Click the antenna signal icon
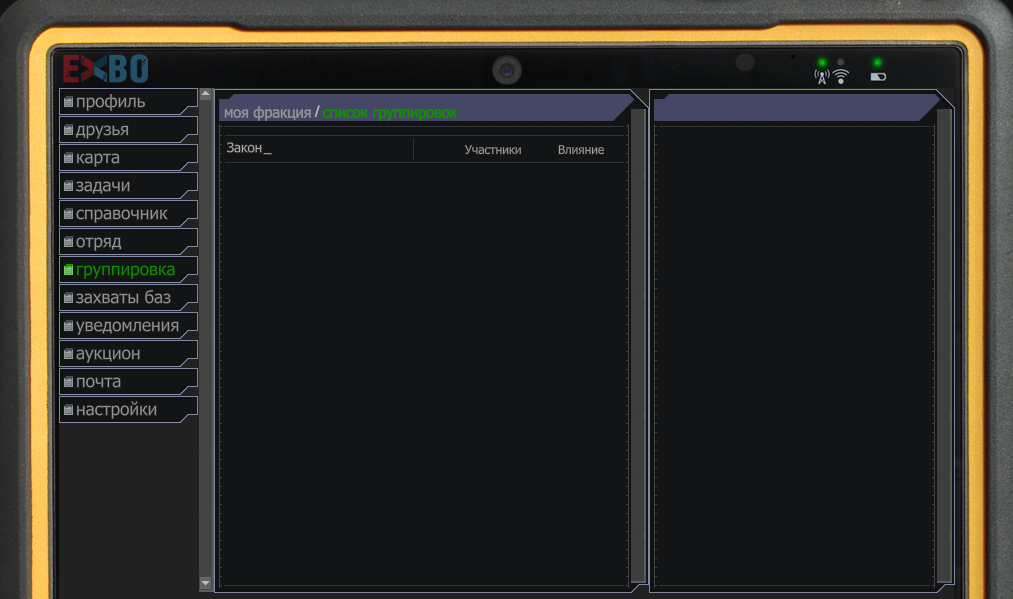Viewport: 1013px width, 599px height. point(822,77)
